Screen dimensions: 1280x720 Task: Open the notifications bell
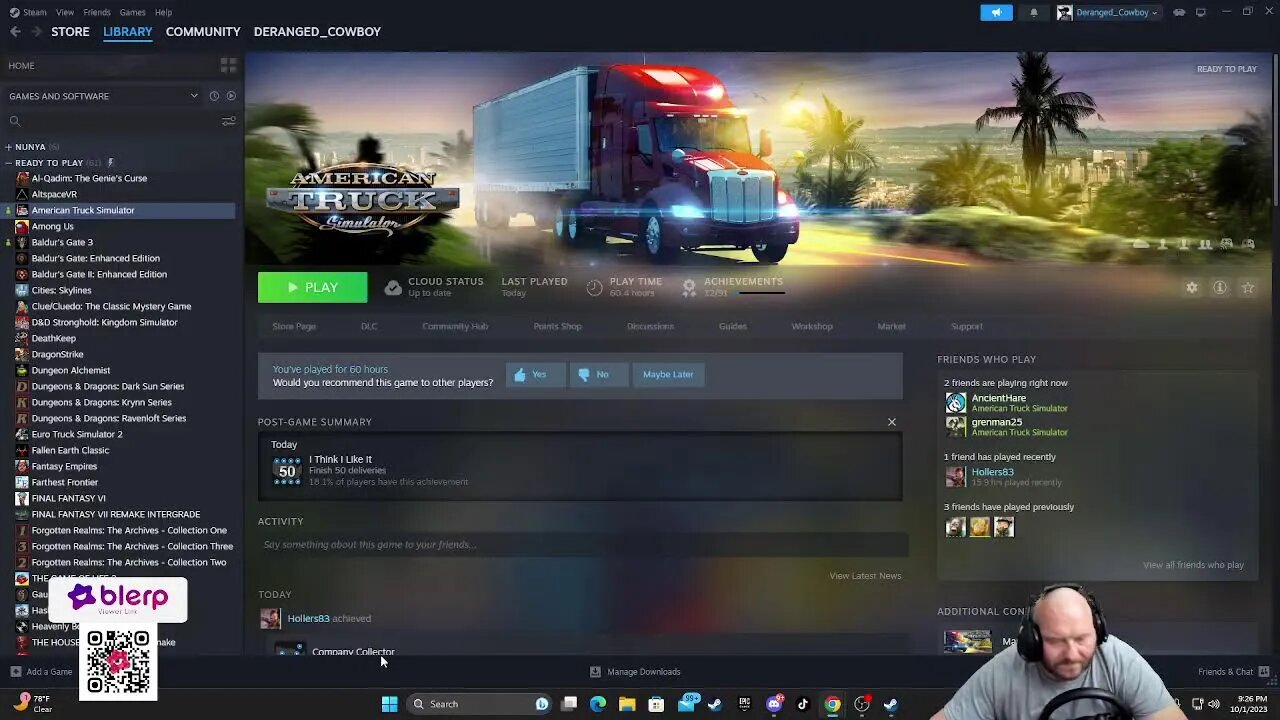coord(1034,12)
